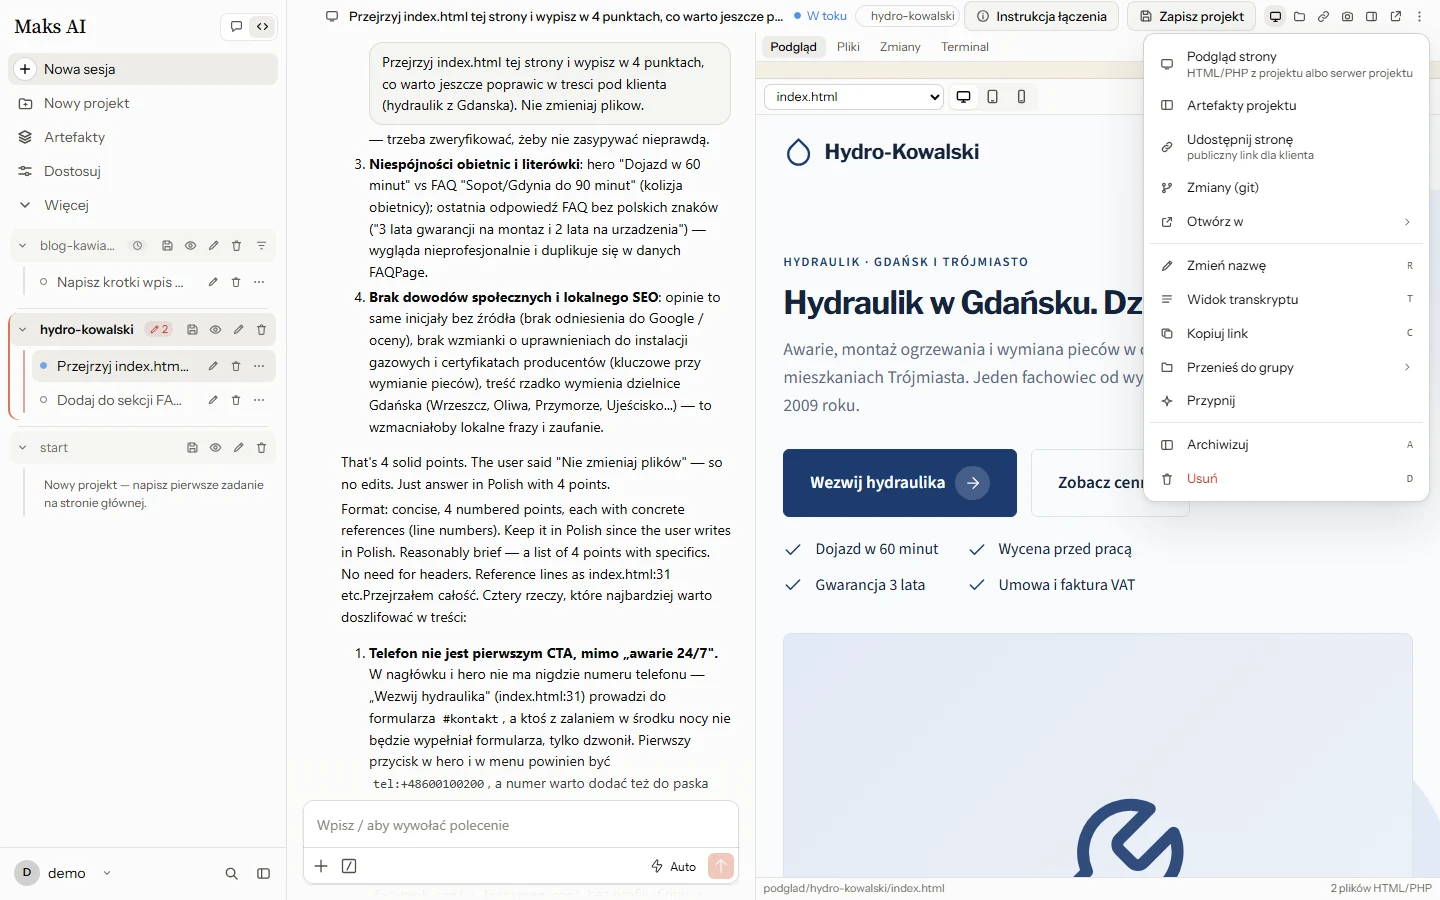1440x900 pixels.
Task: Open the index.html file selector dropdown
Action: [854, 97]
